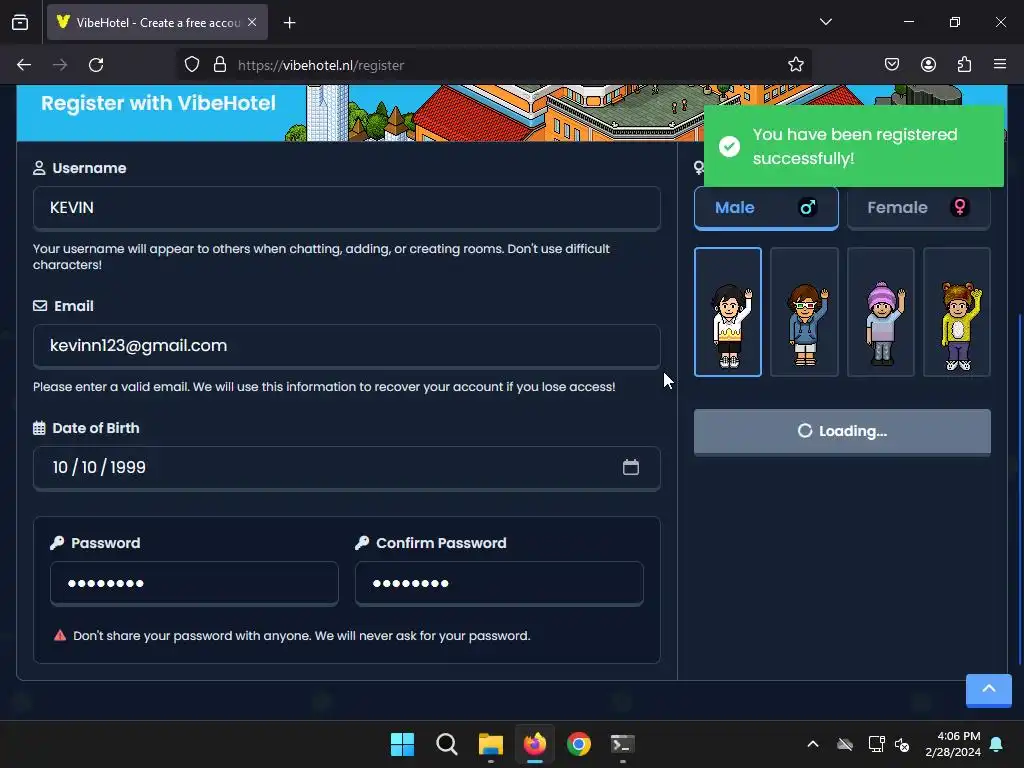This screenshot has height=768, width=1024.
Task: Open the Extensions puzzle icon
Action: click(964, 65)
